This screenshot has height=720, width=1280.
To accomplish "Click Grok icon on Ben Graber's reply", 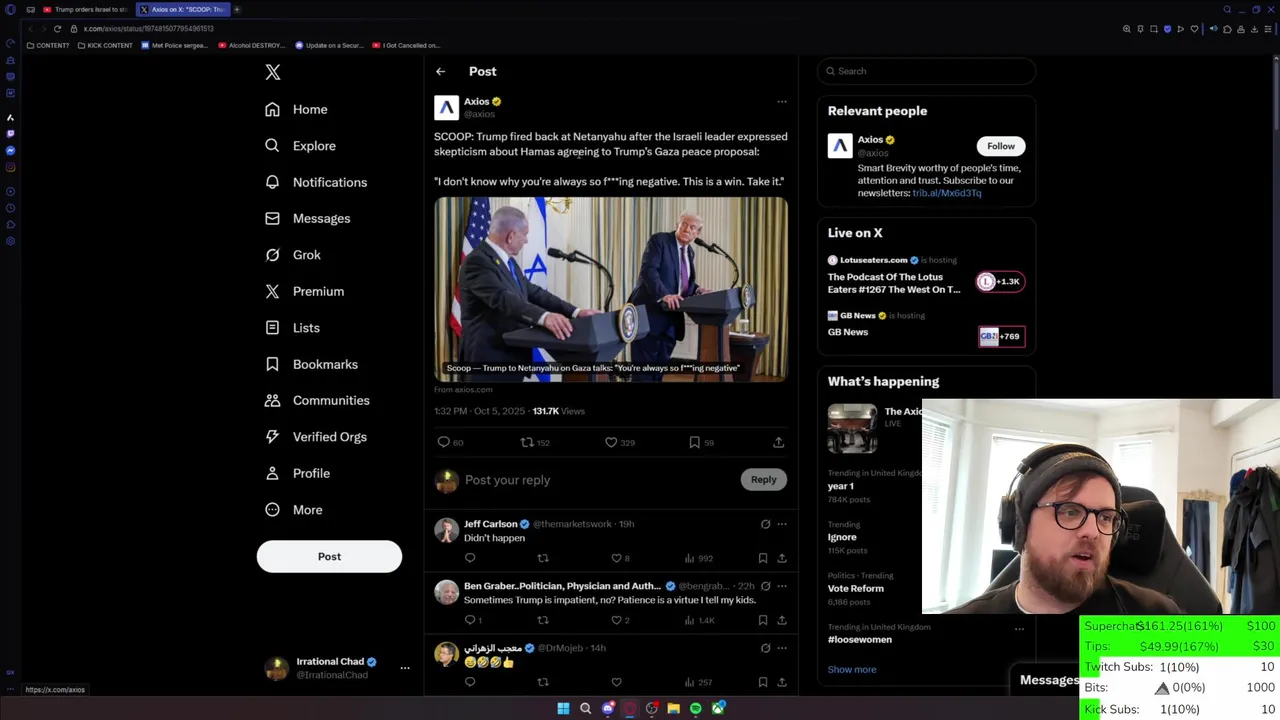I will 765,586.
